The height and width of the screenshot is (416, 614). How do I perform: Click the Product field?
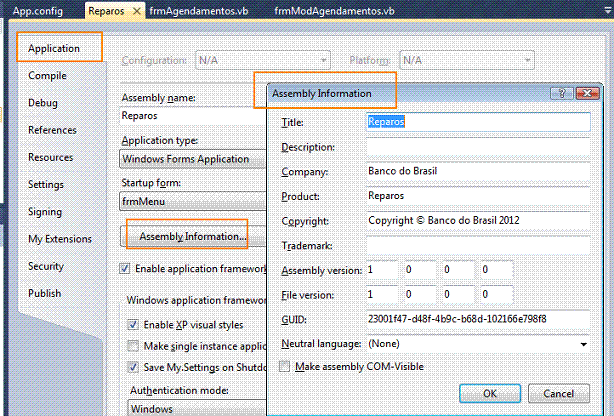[x=478, y=196]
